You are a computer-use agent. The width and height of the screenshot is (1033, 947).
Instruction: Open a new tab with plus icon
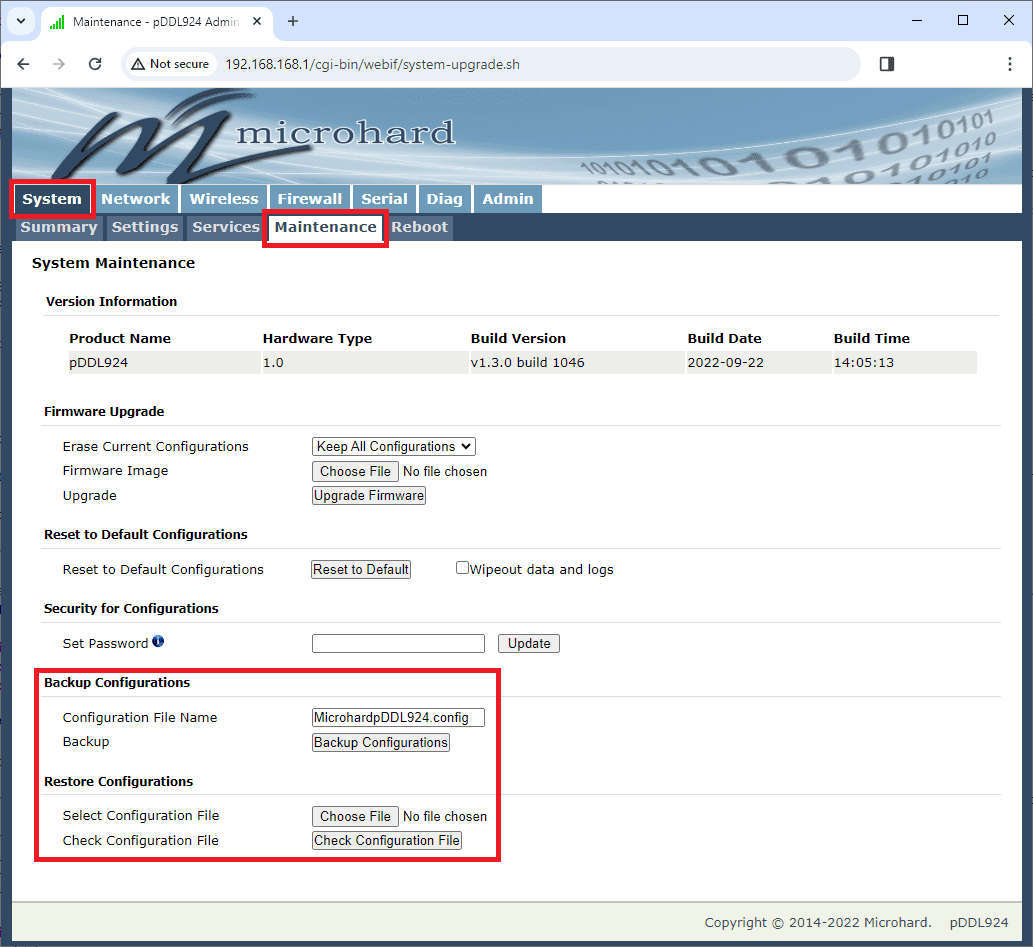tap(293, 21)
